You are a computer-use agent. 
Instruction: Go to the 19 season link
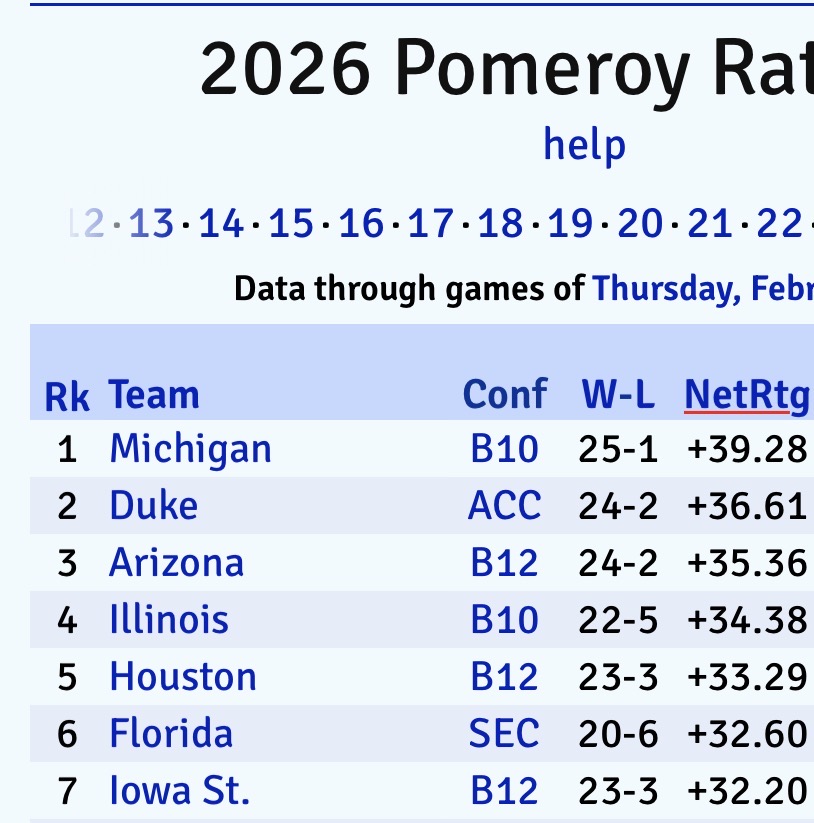pos(570,224)
